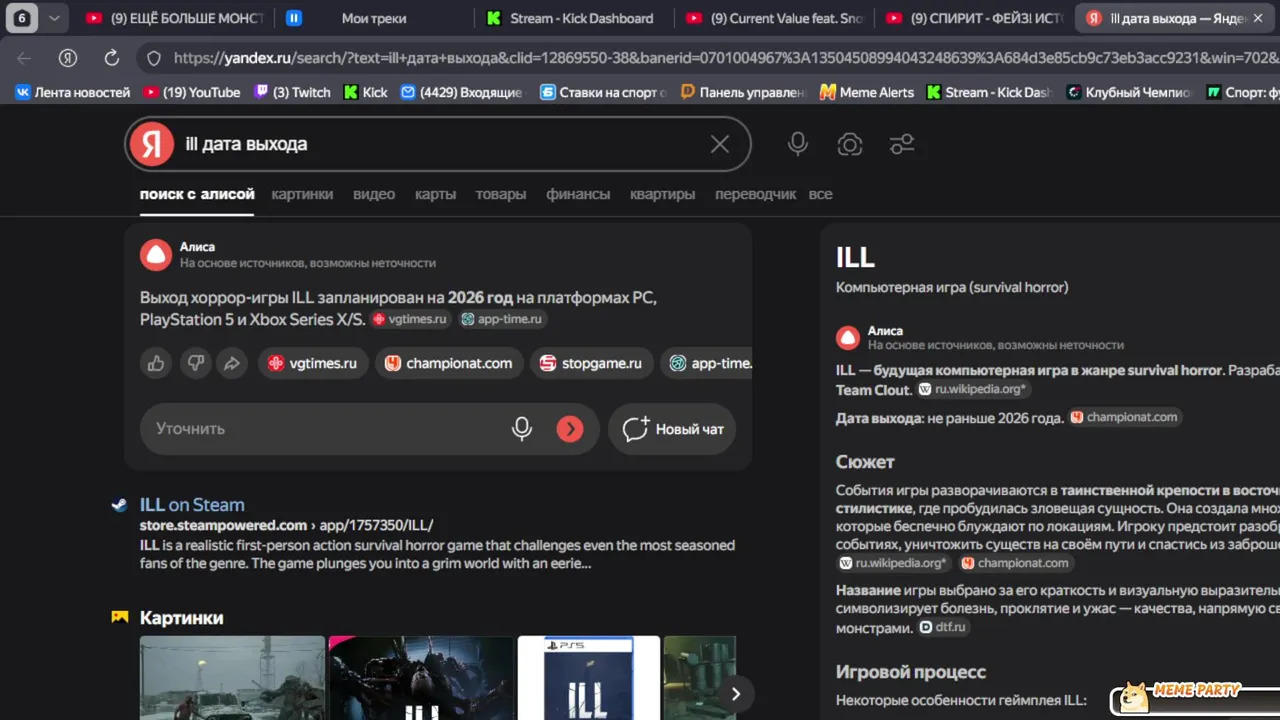Screen dimensions: 1280x720
Task: Start Новый чат with Alice
Action: click(x=672, y=429)
